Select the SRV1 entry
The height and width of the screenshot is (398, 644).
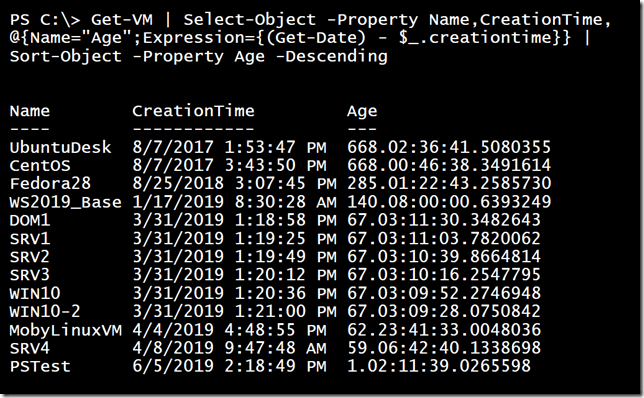[30, 238]
